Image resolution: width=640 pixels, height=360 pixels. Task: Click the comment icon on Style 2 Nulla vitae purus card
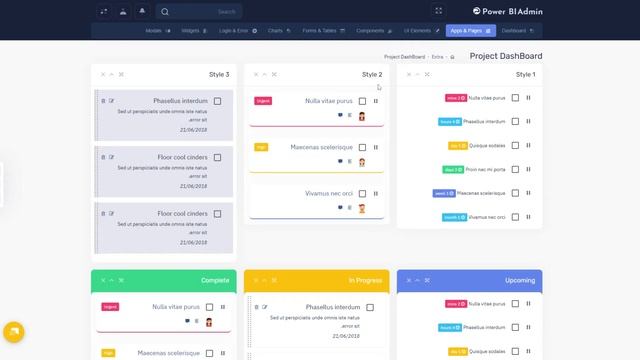pyautogui.click(x=340, y=115)
